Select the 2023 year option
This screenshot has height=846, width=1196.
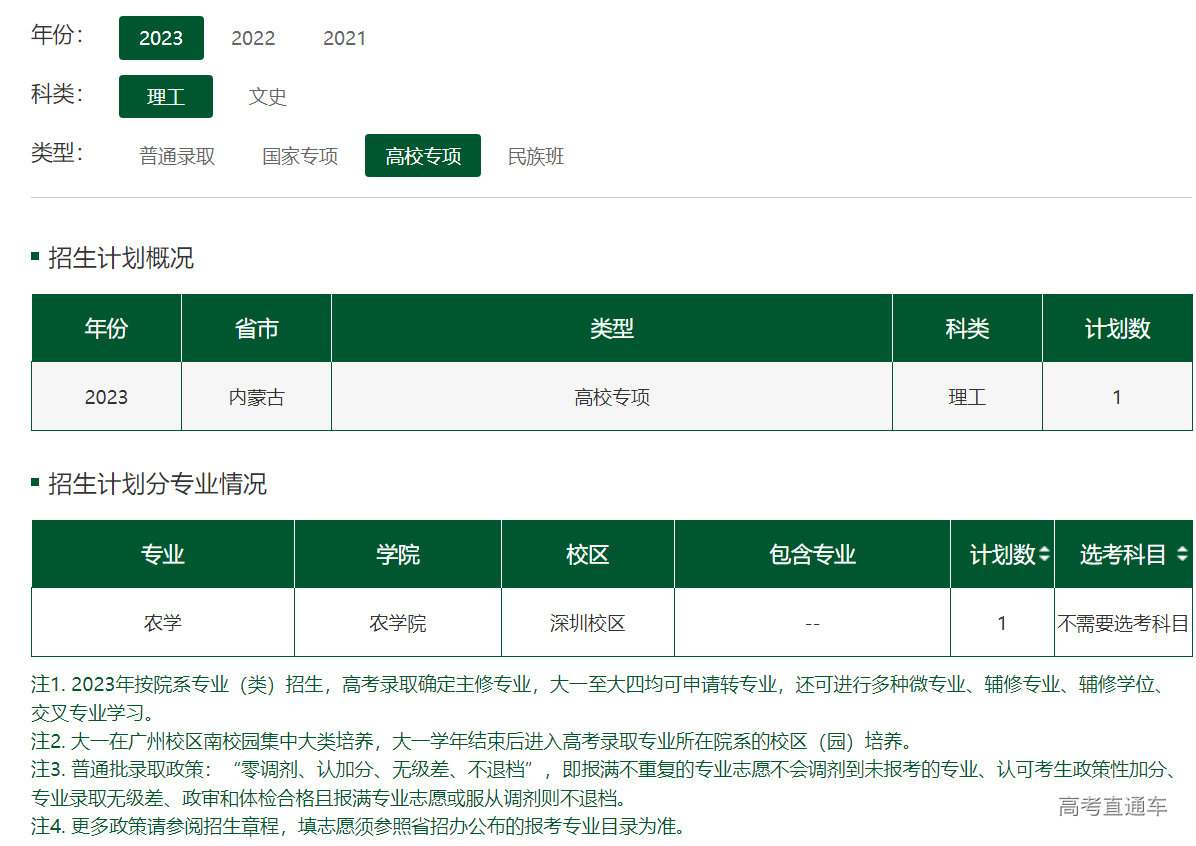[x=161, y=38]
